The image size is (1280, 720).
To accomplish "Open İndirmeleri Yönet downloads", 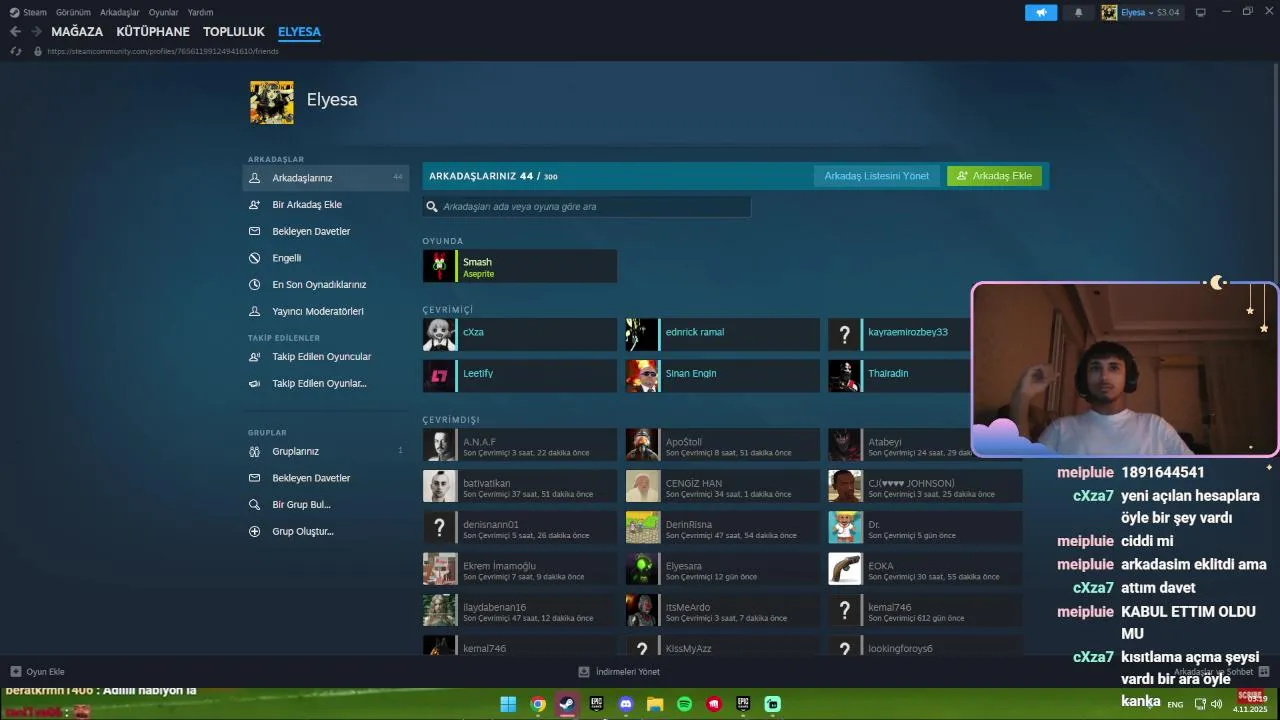I will point(619,672).
